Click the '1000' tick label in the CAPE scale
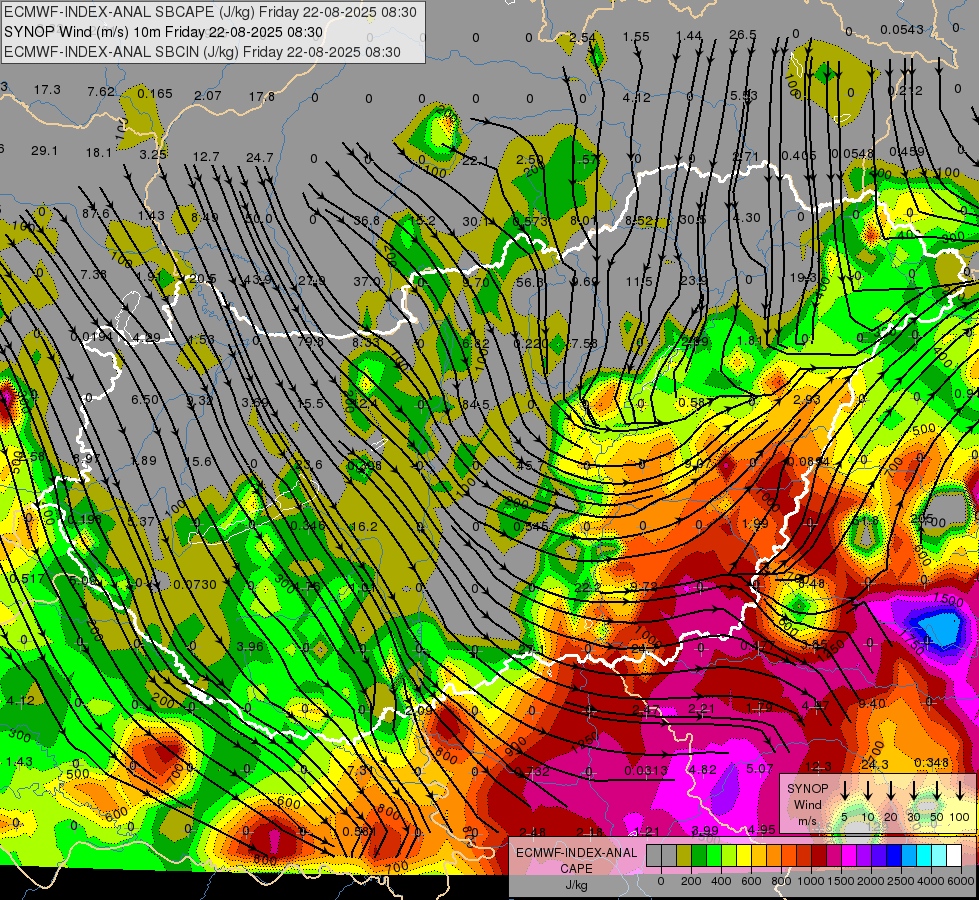This screenshot has width=979, height=900. 811,881
